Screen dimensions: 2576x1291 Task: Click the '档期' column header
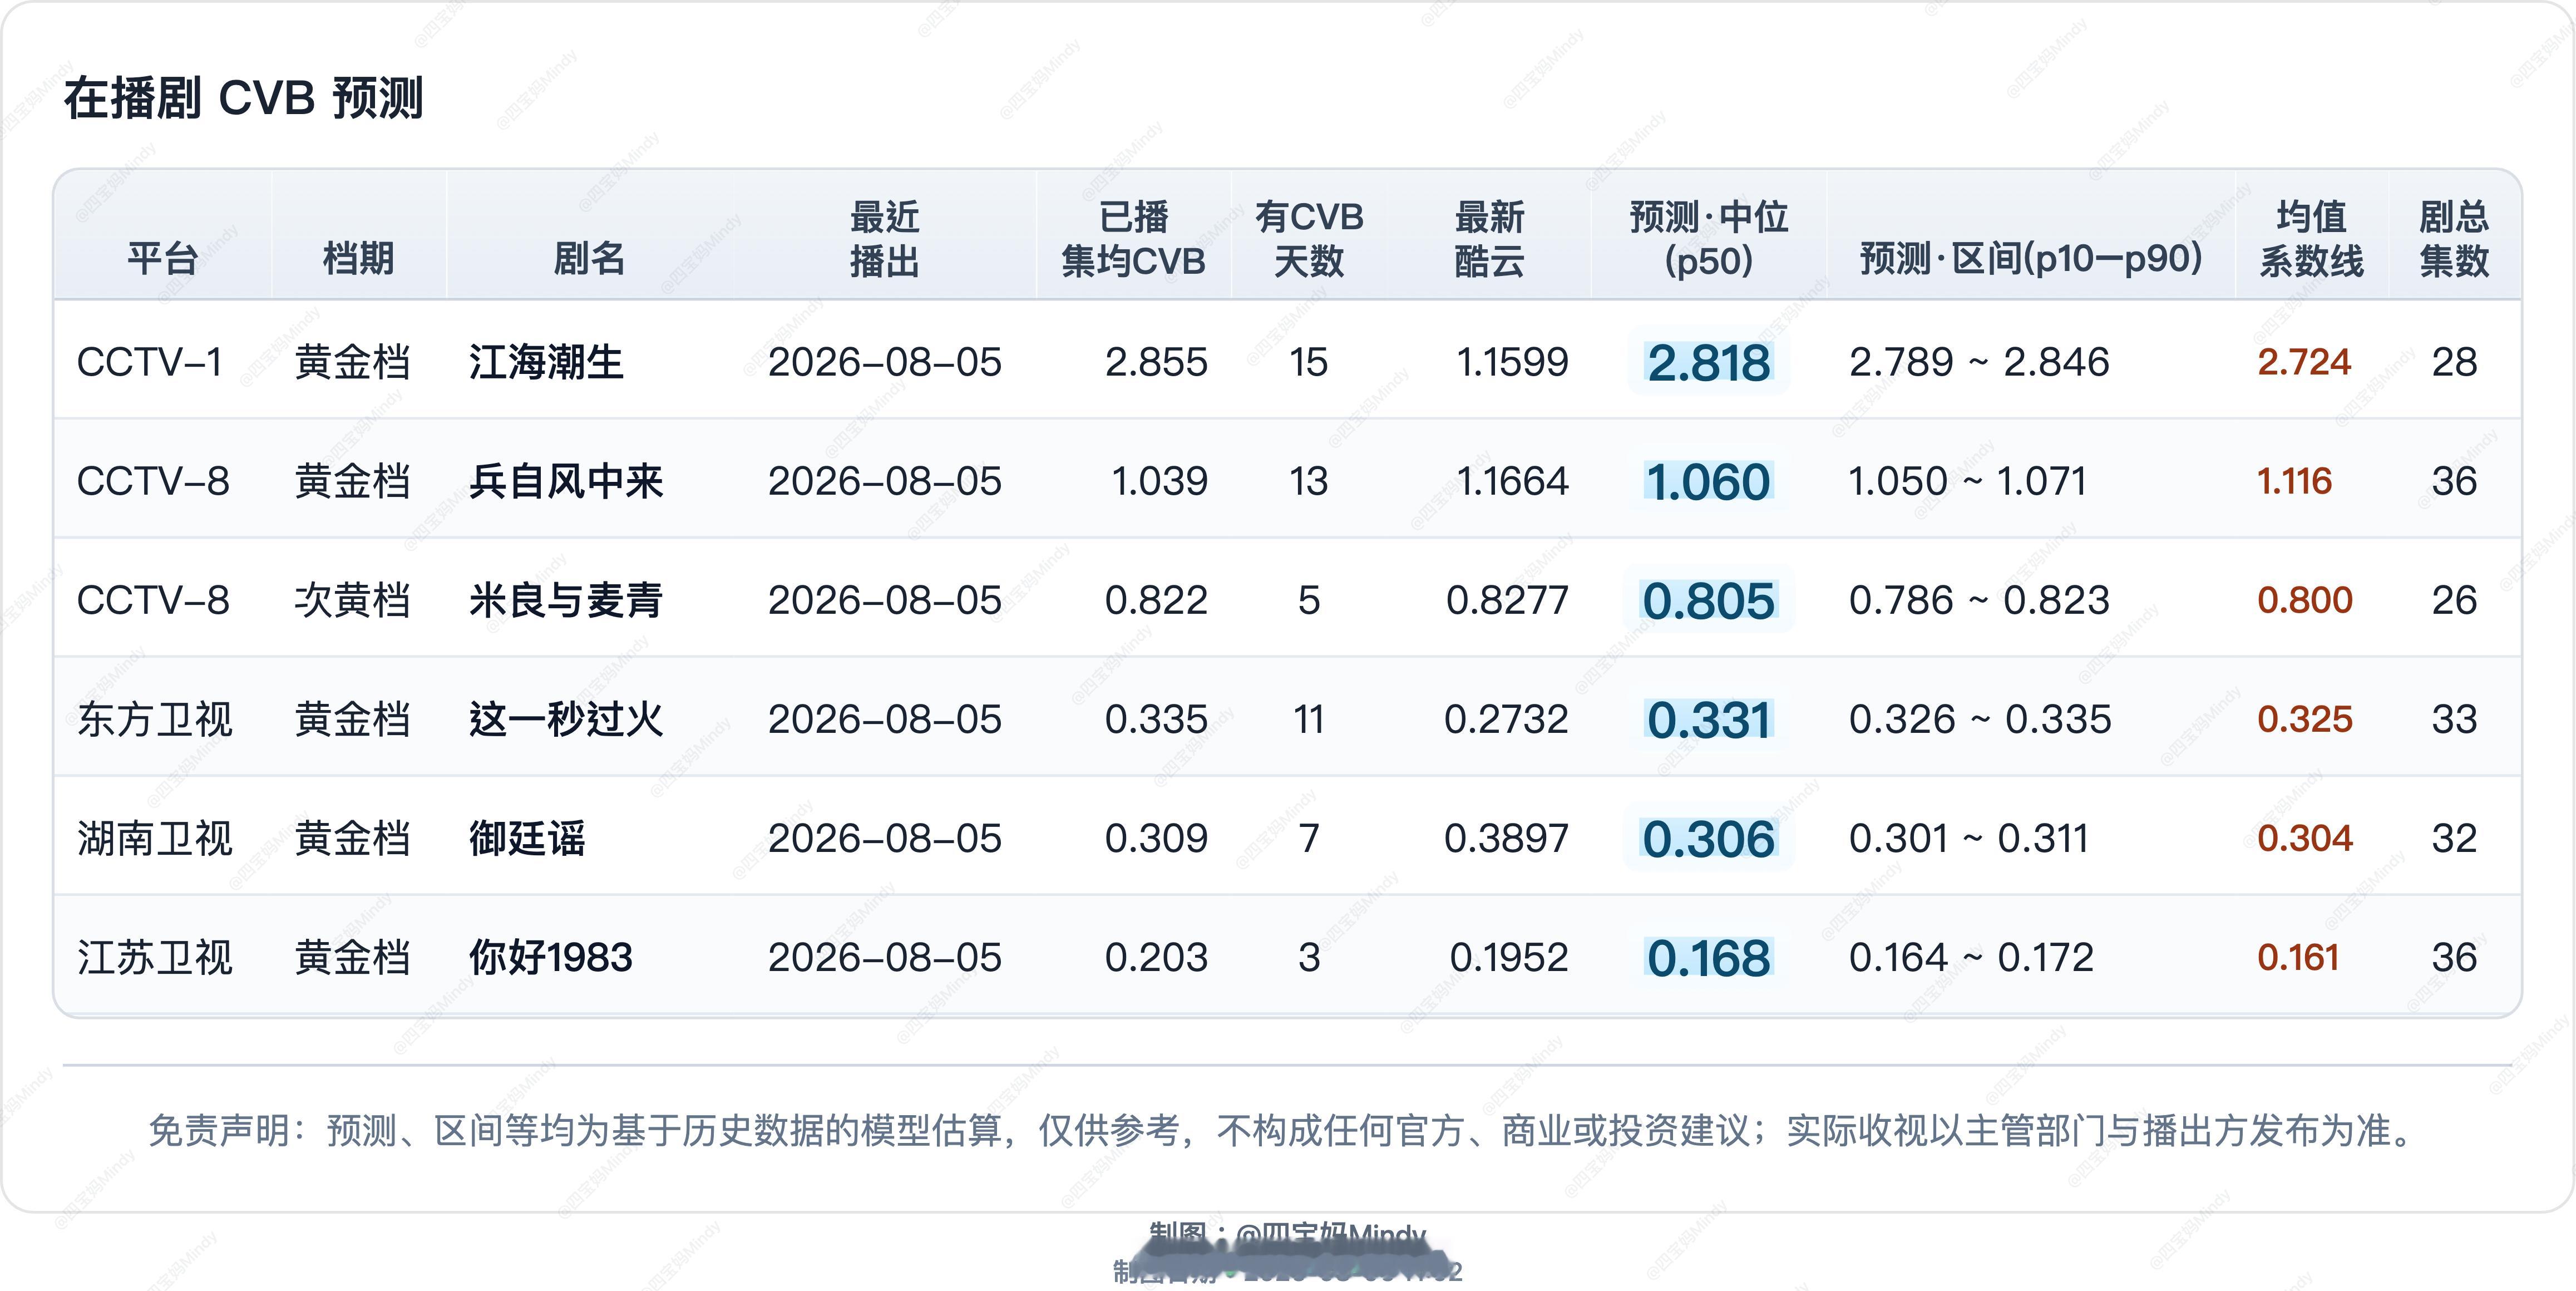pyautogui.click(x=358, y=259)
